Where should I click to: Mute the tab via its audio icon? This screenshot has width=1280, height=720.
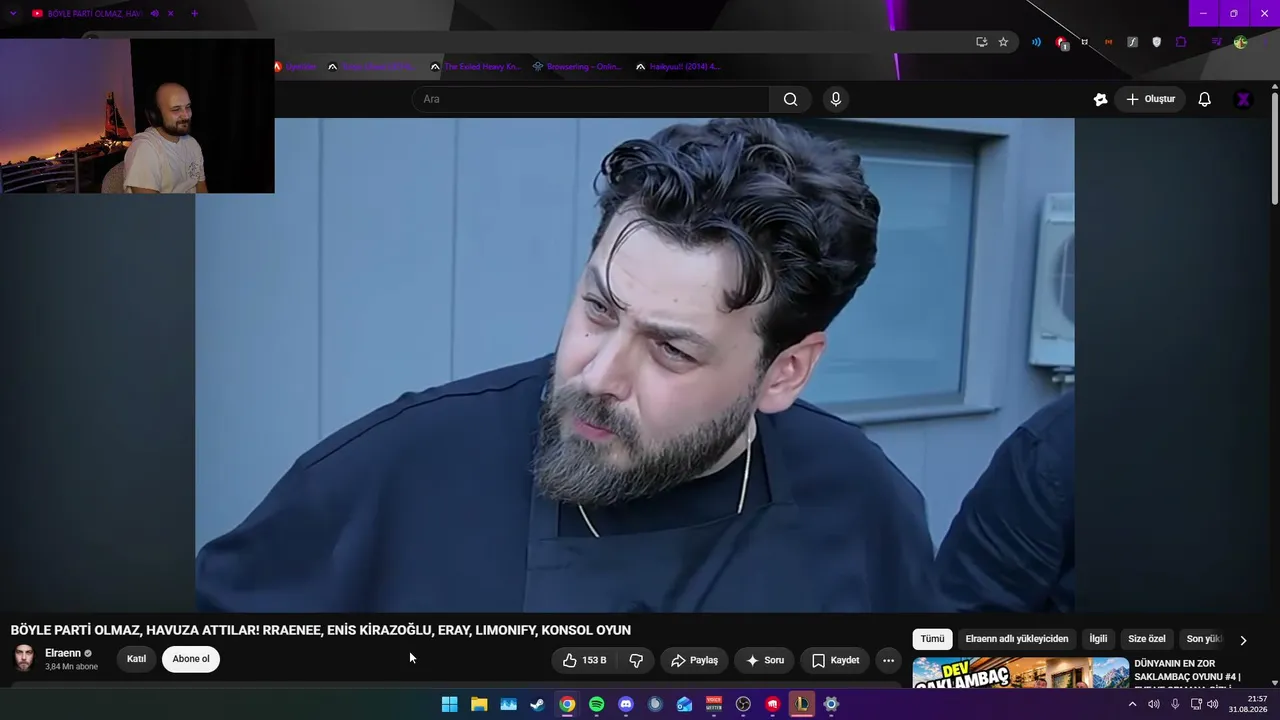pyautogui.click(x=155, y=14)
